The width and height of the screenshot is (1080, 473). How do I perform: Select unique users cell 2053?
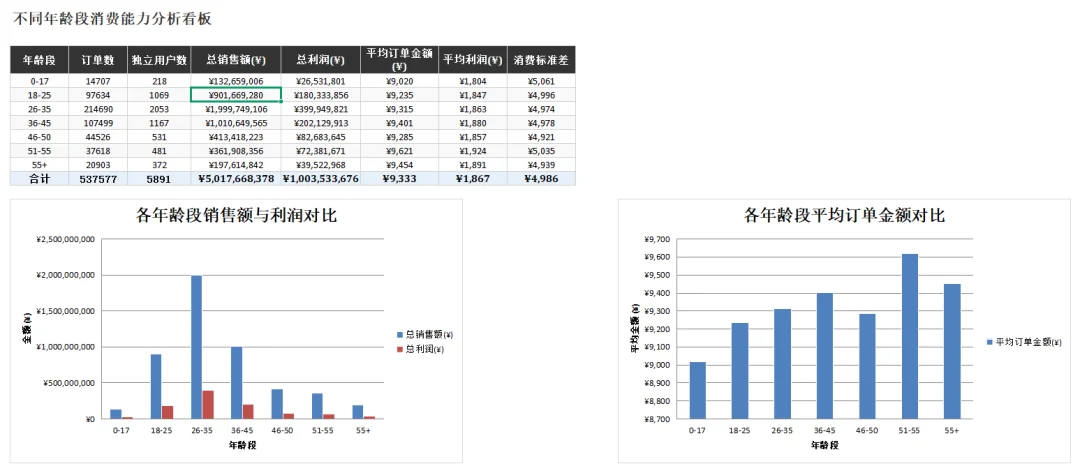[x=159, y=109]
